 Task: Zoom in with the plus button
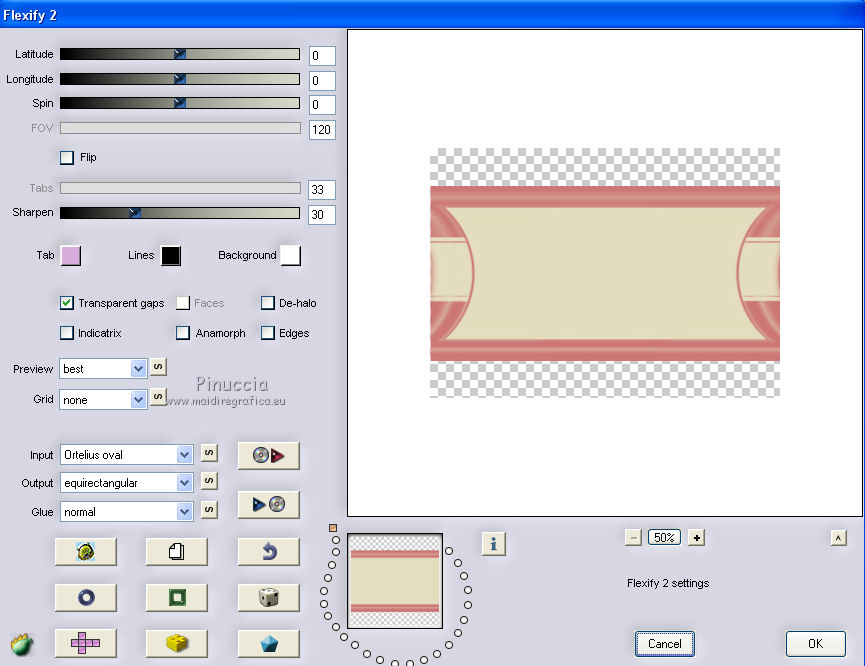tap(697, 537)
